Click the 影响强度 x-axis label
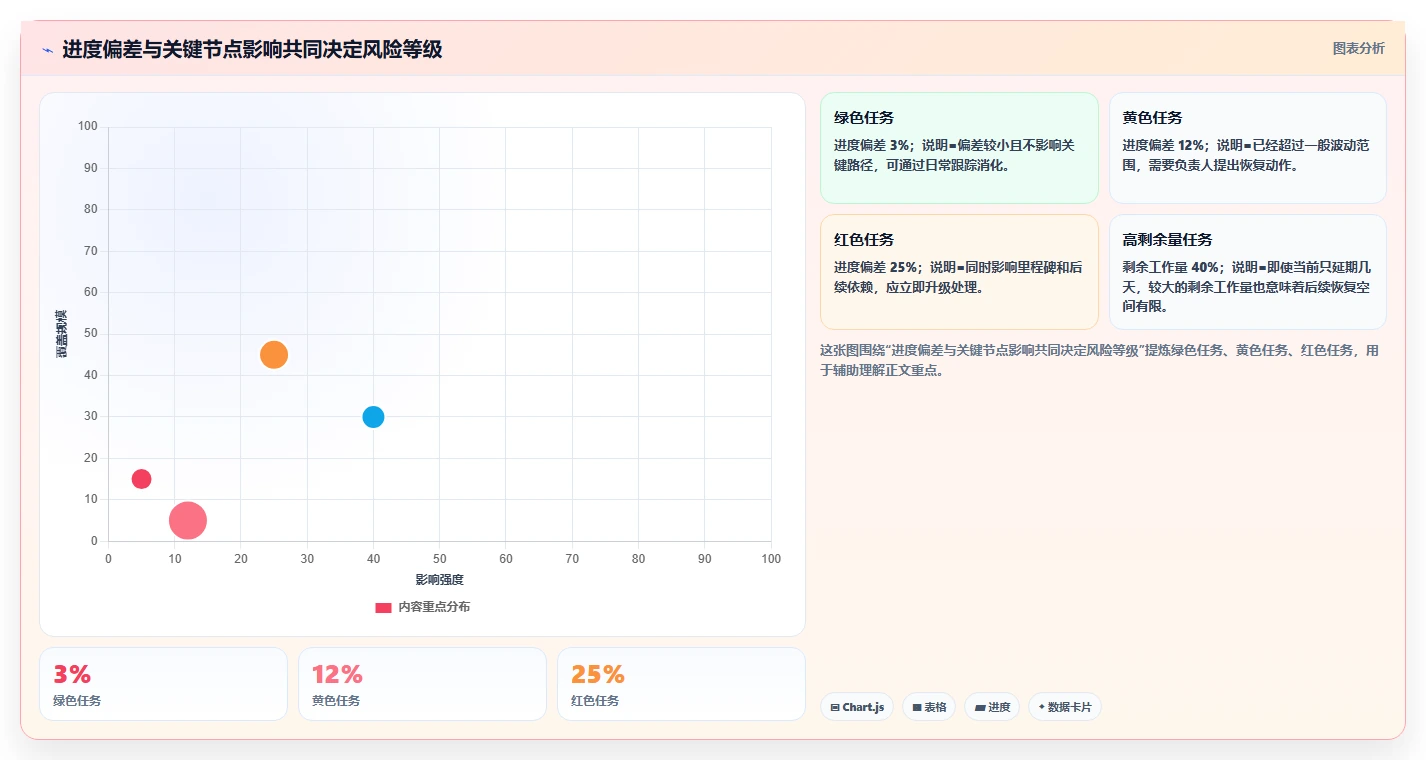Image resolution: width=1426 pixels, height=760 pixels. click(440, 580)
